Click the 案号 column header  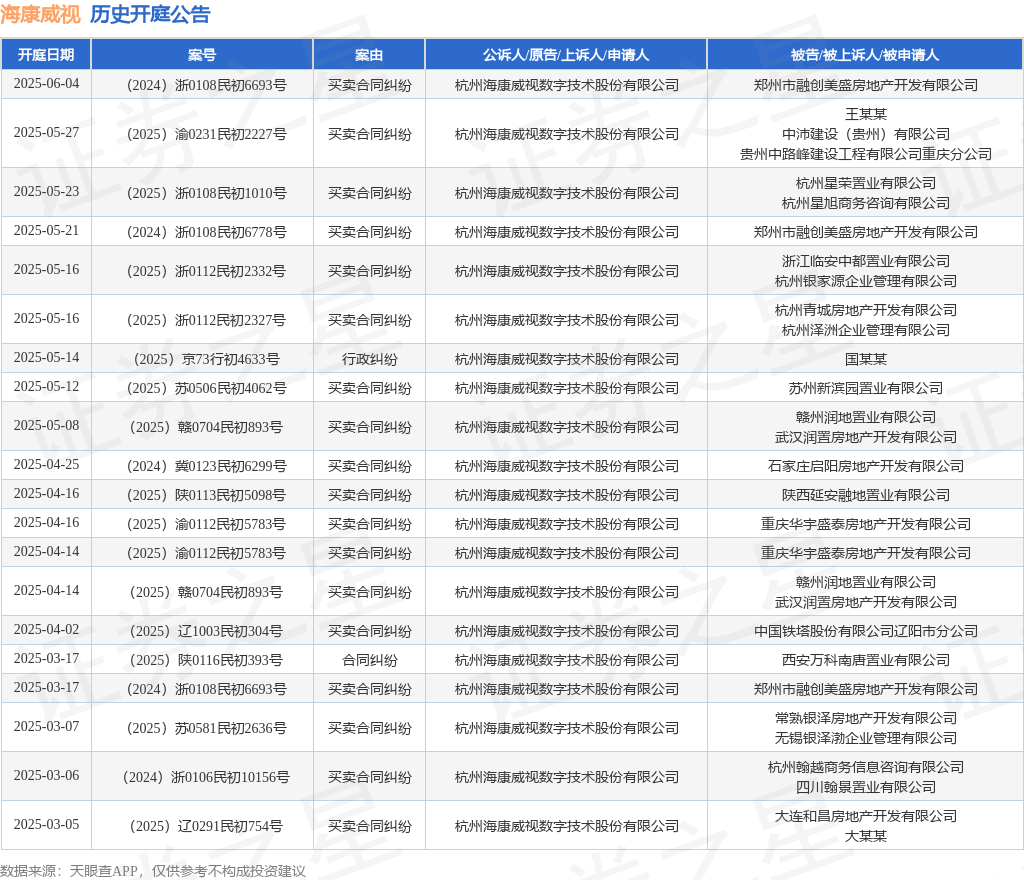(x=202, y=55)
